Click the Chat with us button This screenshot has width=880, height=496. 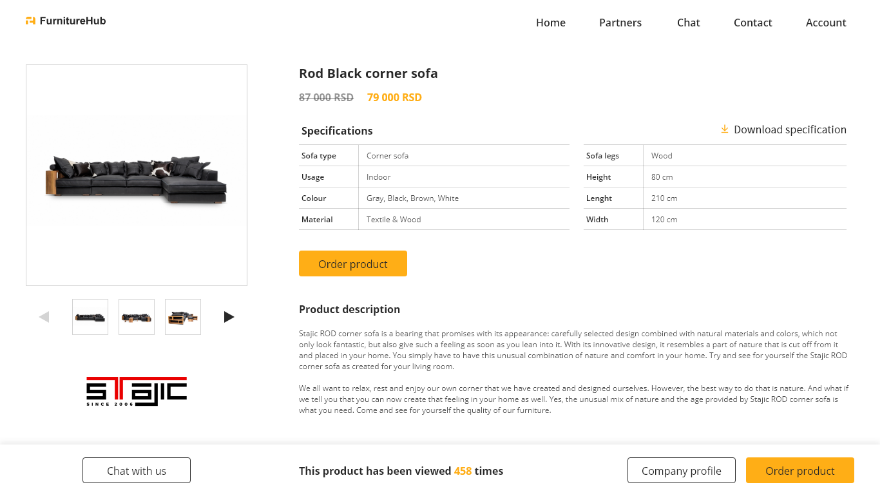[136, 471]
